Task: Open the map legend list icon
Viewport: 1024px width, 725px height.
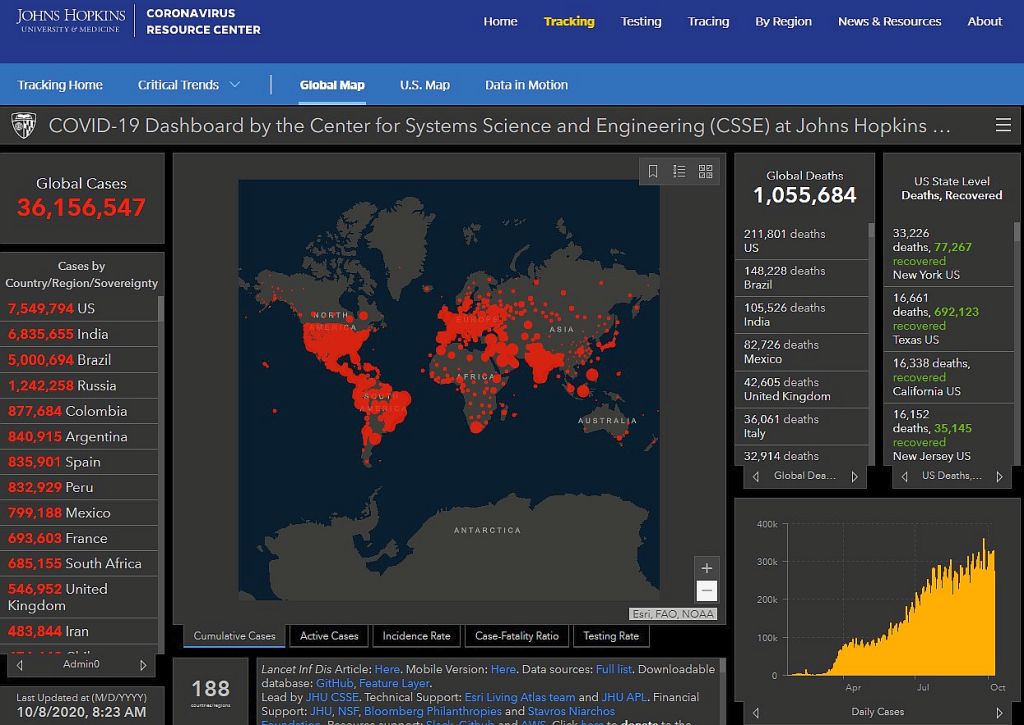Action: pos(679,171)
